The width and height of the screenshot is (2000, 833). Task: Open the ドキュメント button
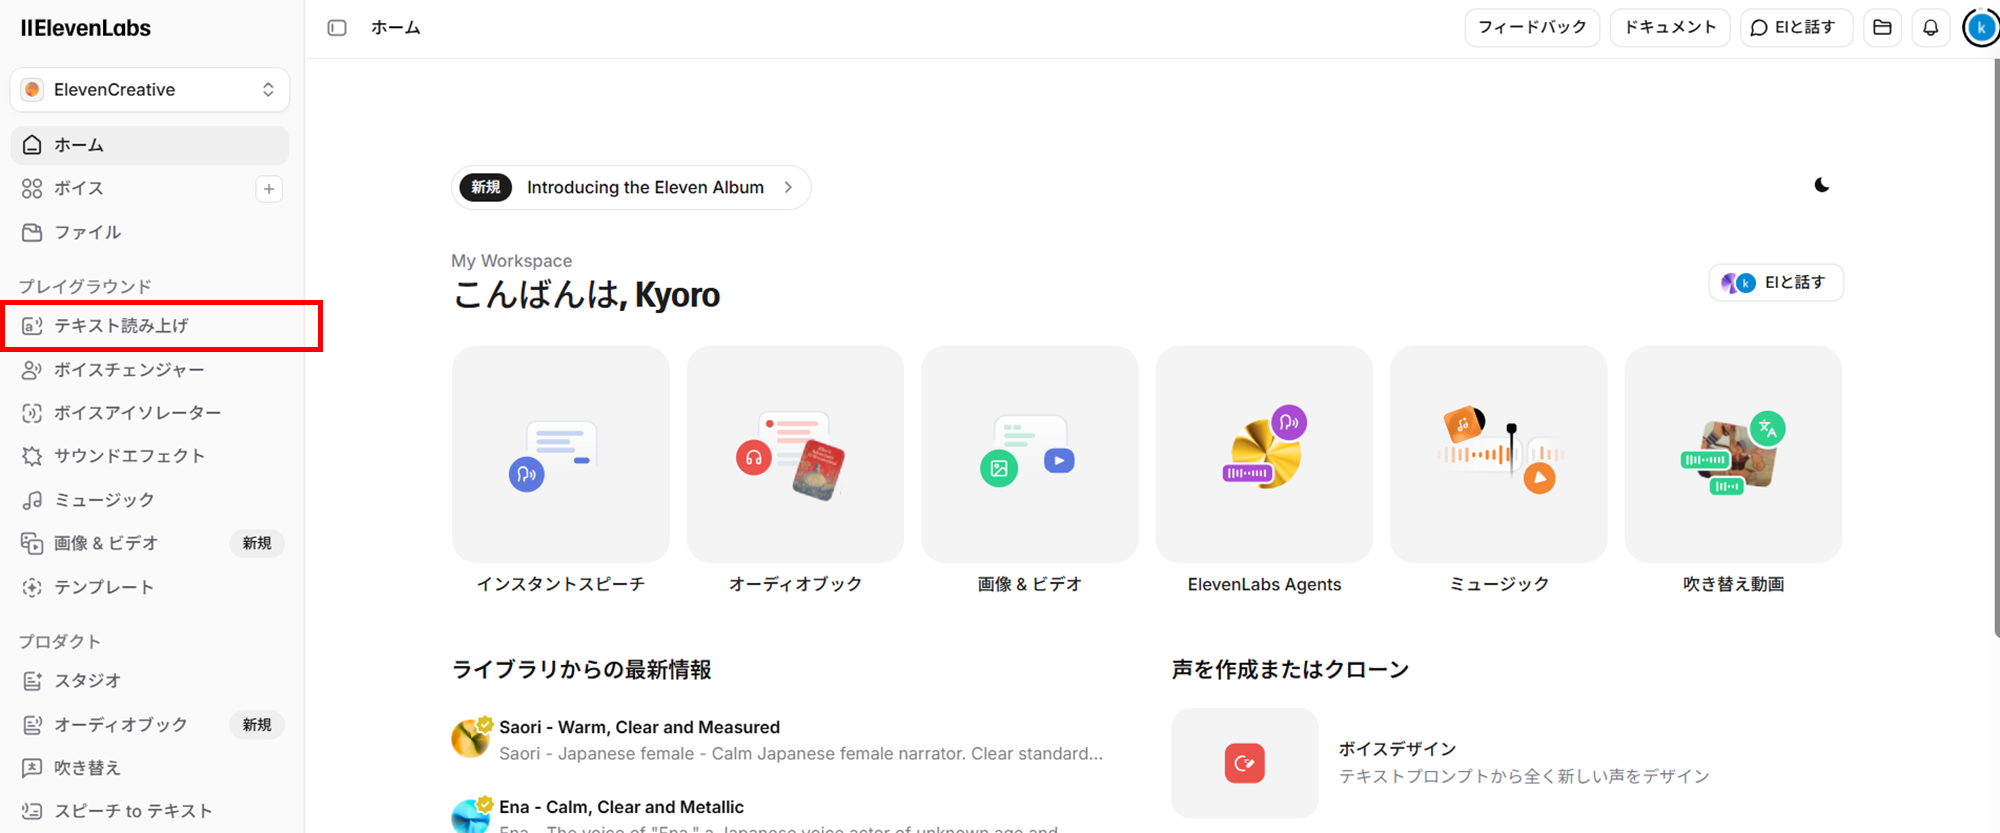[x=1669, y=28]
